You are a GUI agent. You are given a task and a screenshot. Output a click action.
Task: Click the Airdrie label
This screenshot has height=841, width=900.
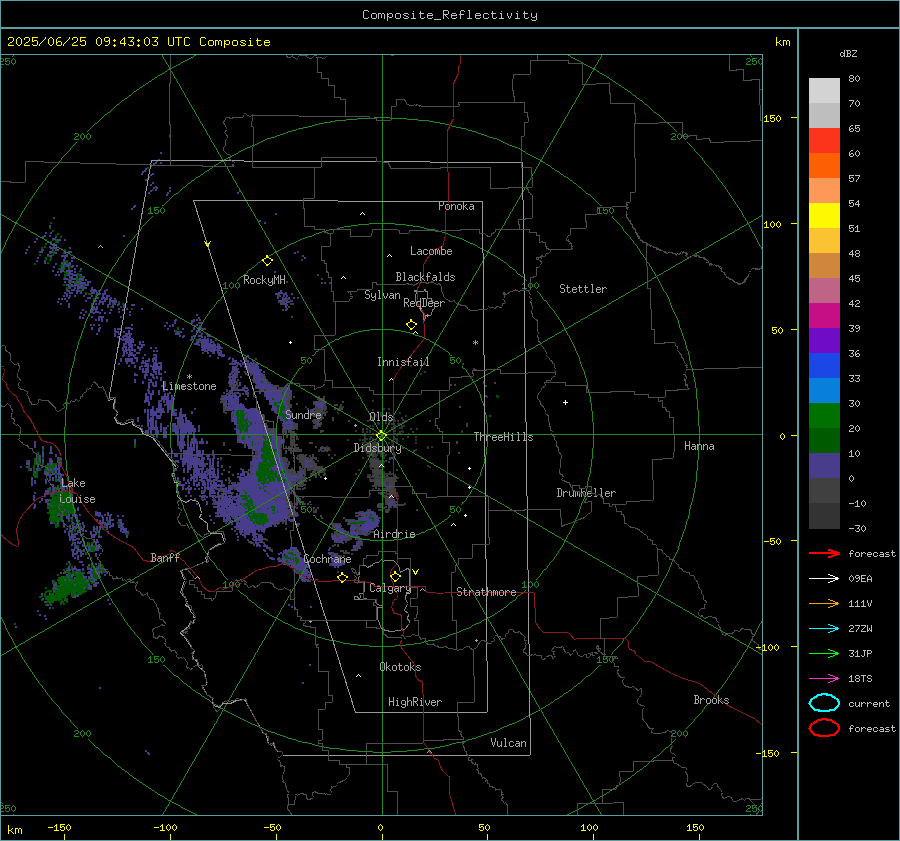coord(394,534)
